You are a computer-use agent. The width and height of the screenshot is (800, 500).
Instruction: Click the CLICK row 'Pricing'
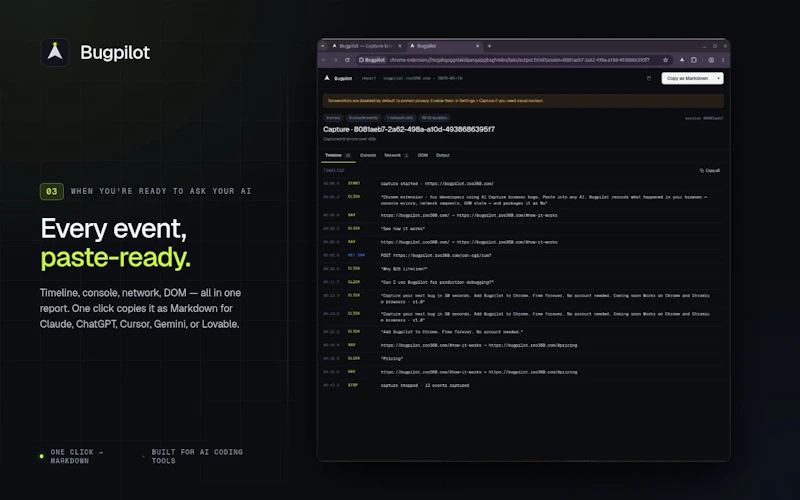tap(523, 359)
